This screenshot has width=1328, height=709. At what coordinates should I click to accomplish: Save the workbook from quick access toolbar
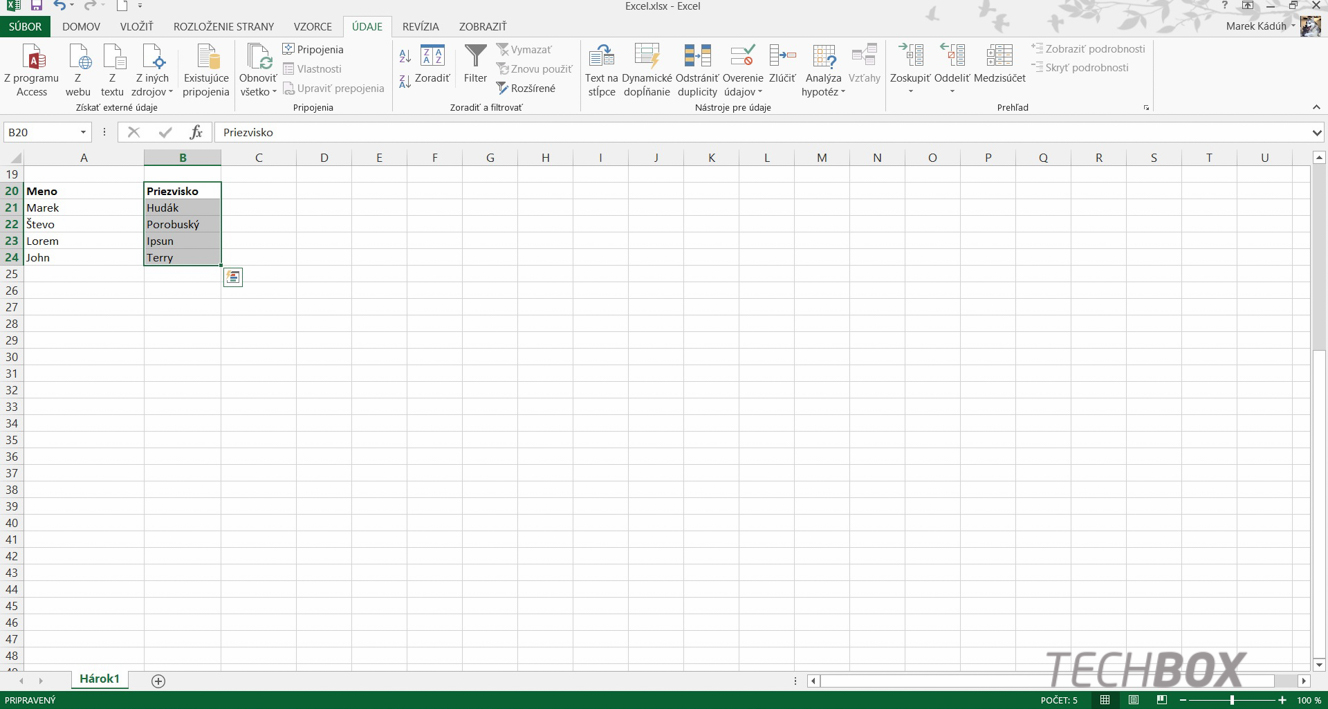tap(36, 6)
